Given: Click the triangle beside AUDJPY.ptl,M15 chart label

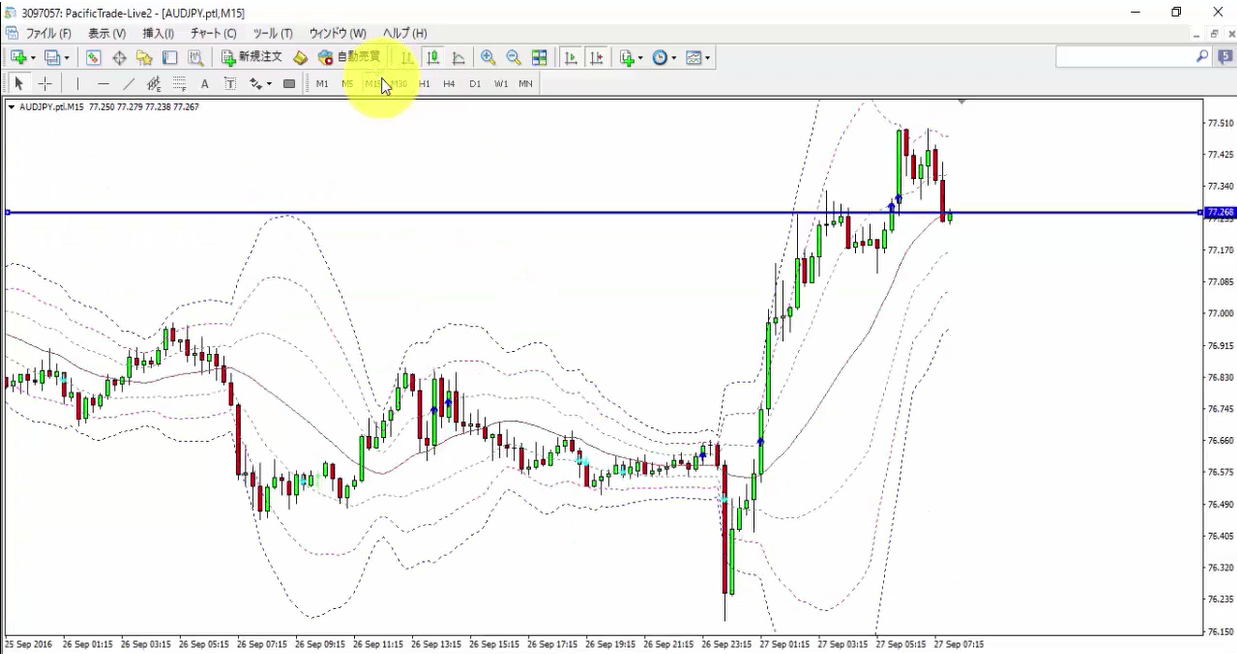Looking at the screenshot, I should coord(11,106).
